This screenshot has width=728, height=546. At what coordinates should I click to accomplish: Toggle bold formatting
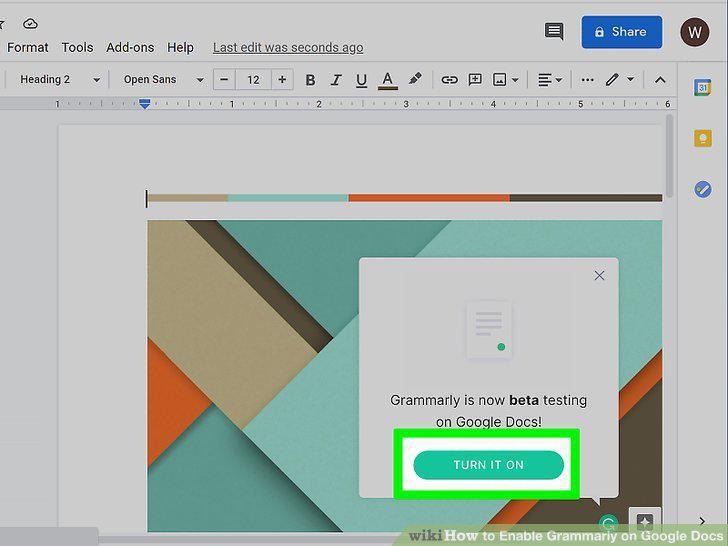tap(310, 80)
